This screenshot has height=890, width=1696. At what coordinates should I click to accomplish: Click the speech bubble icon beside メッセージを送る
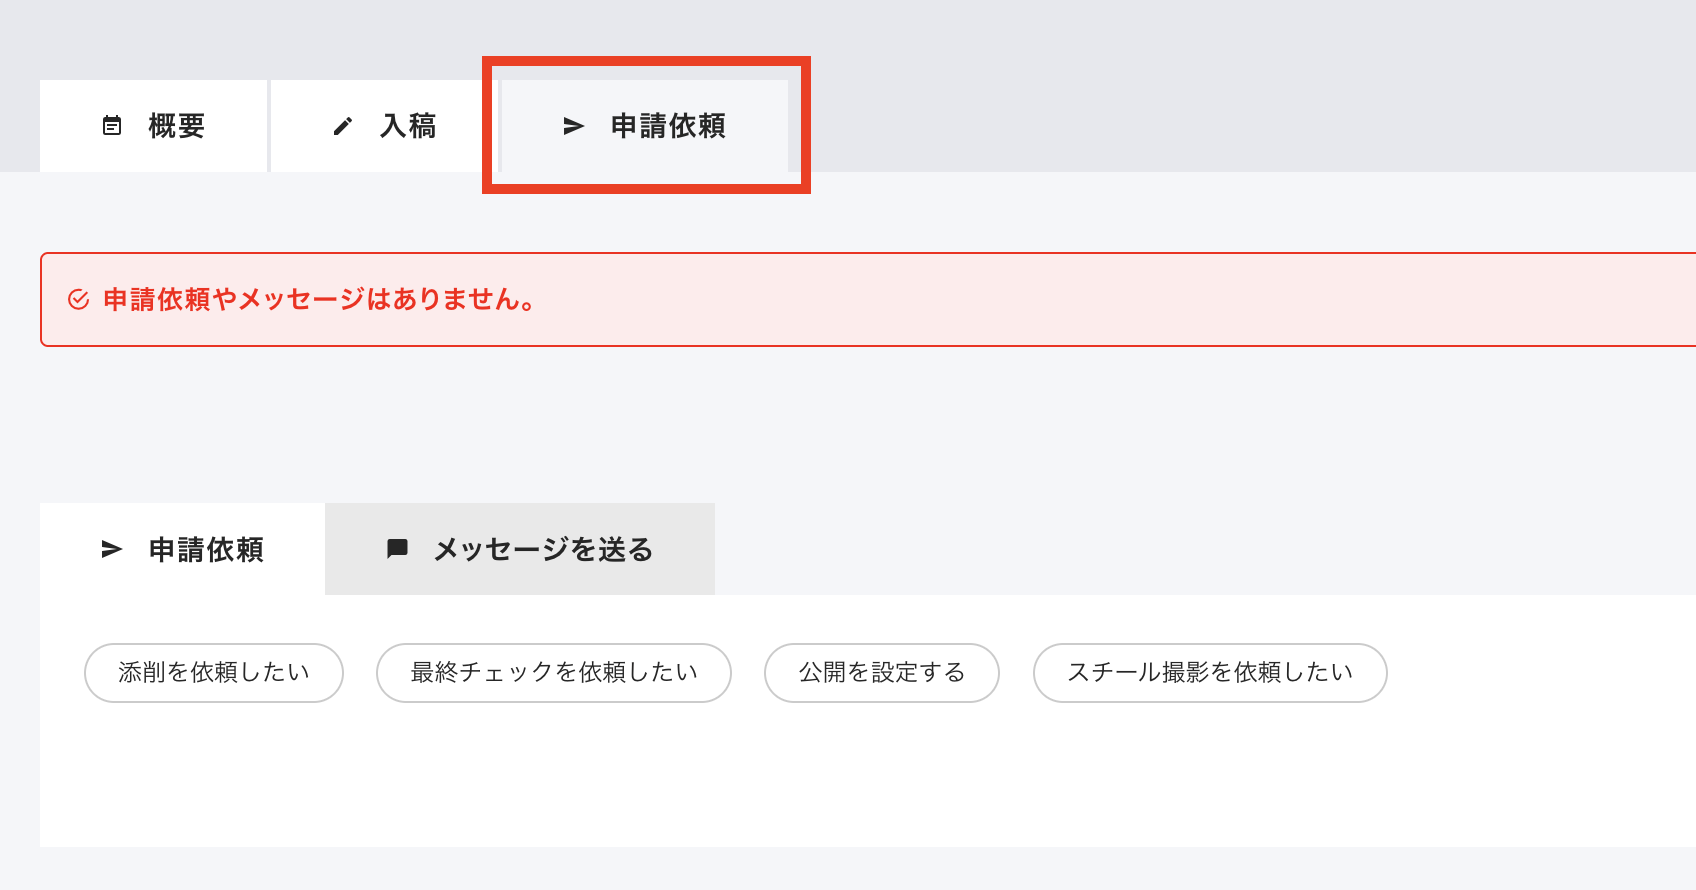pos(397,549)
